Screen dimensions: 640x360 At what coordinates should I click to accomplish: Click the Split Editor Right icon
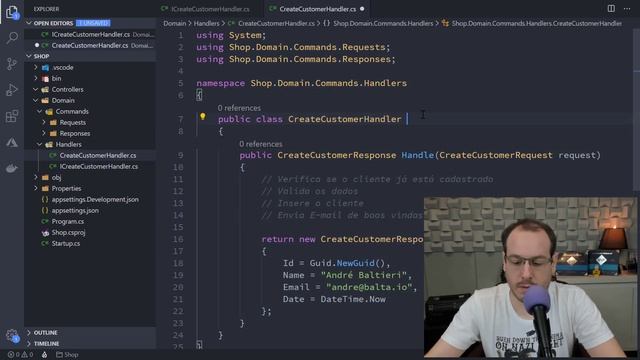click(x=611, y=9)
